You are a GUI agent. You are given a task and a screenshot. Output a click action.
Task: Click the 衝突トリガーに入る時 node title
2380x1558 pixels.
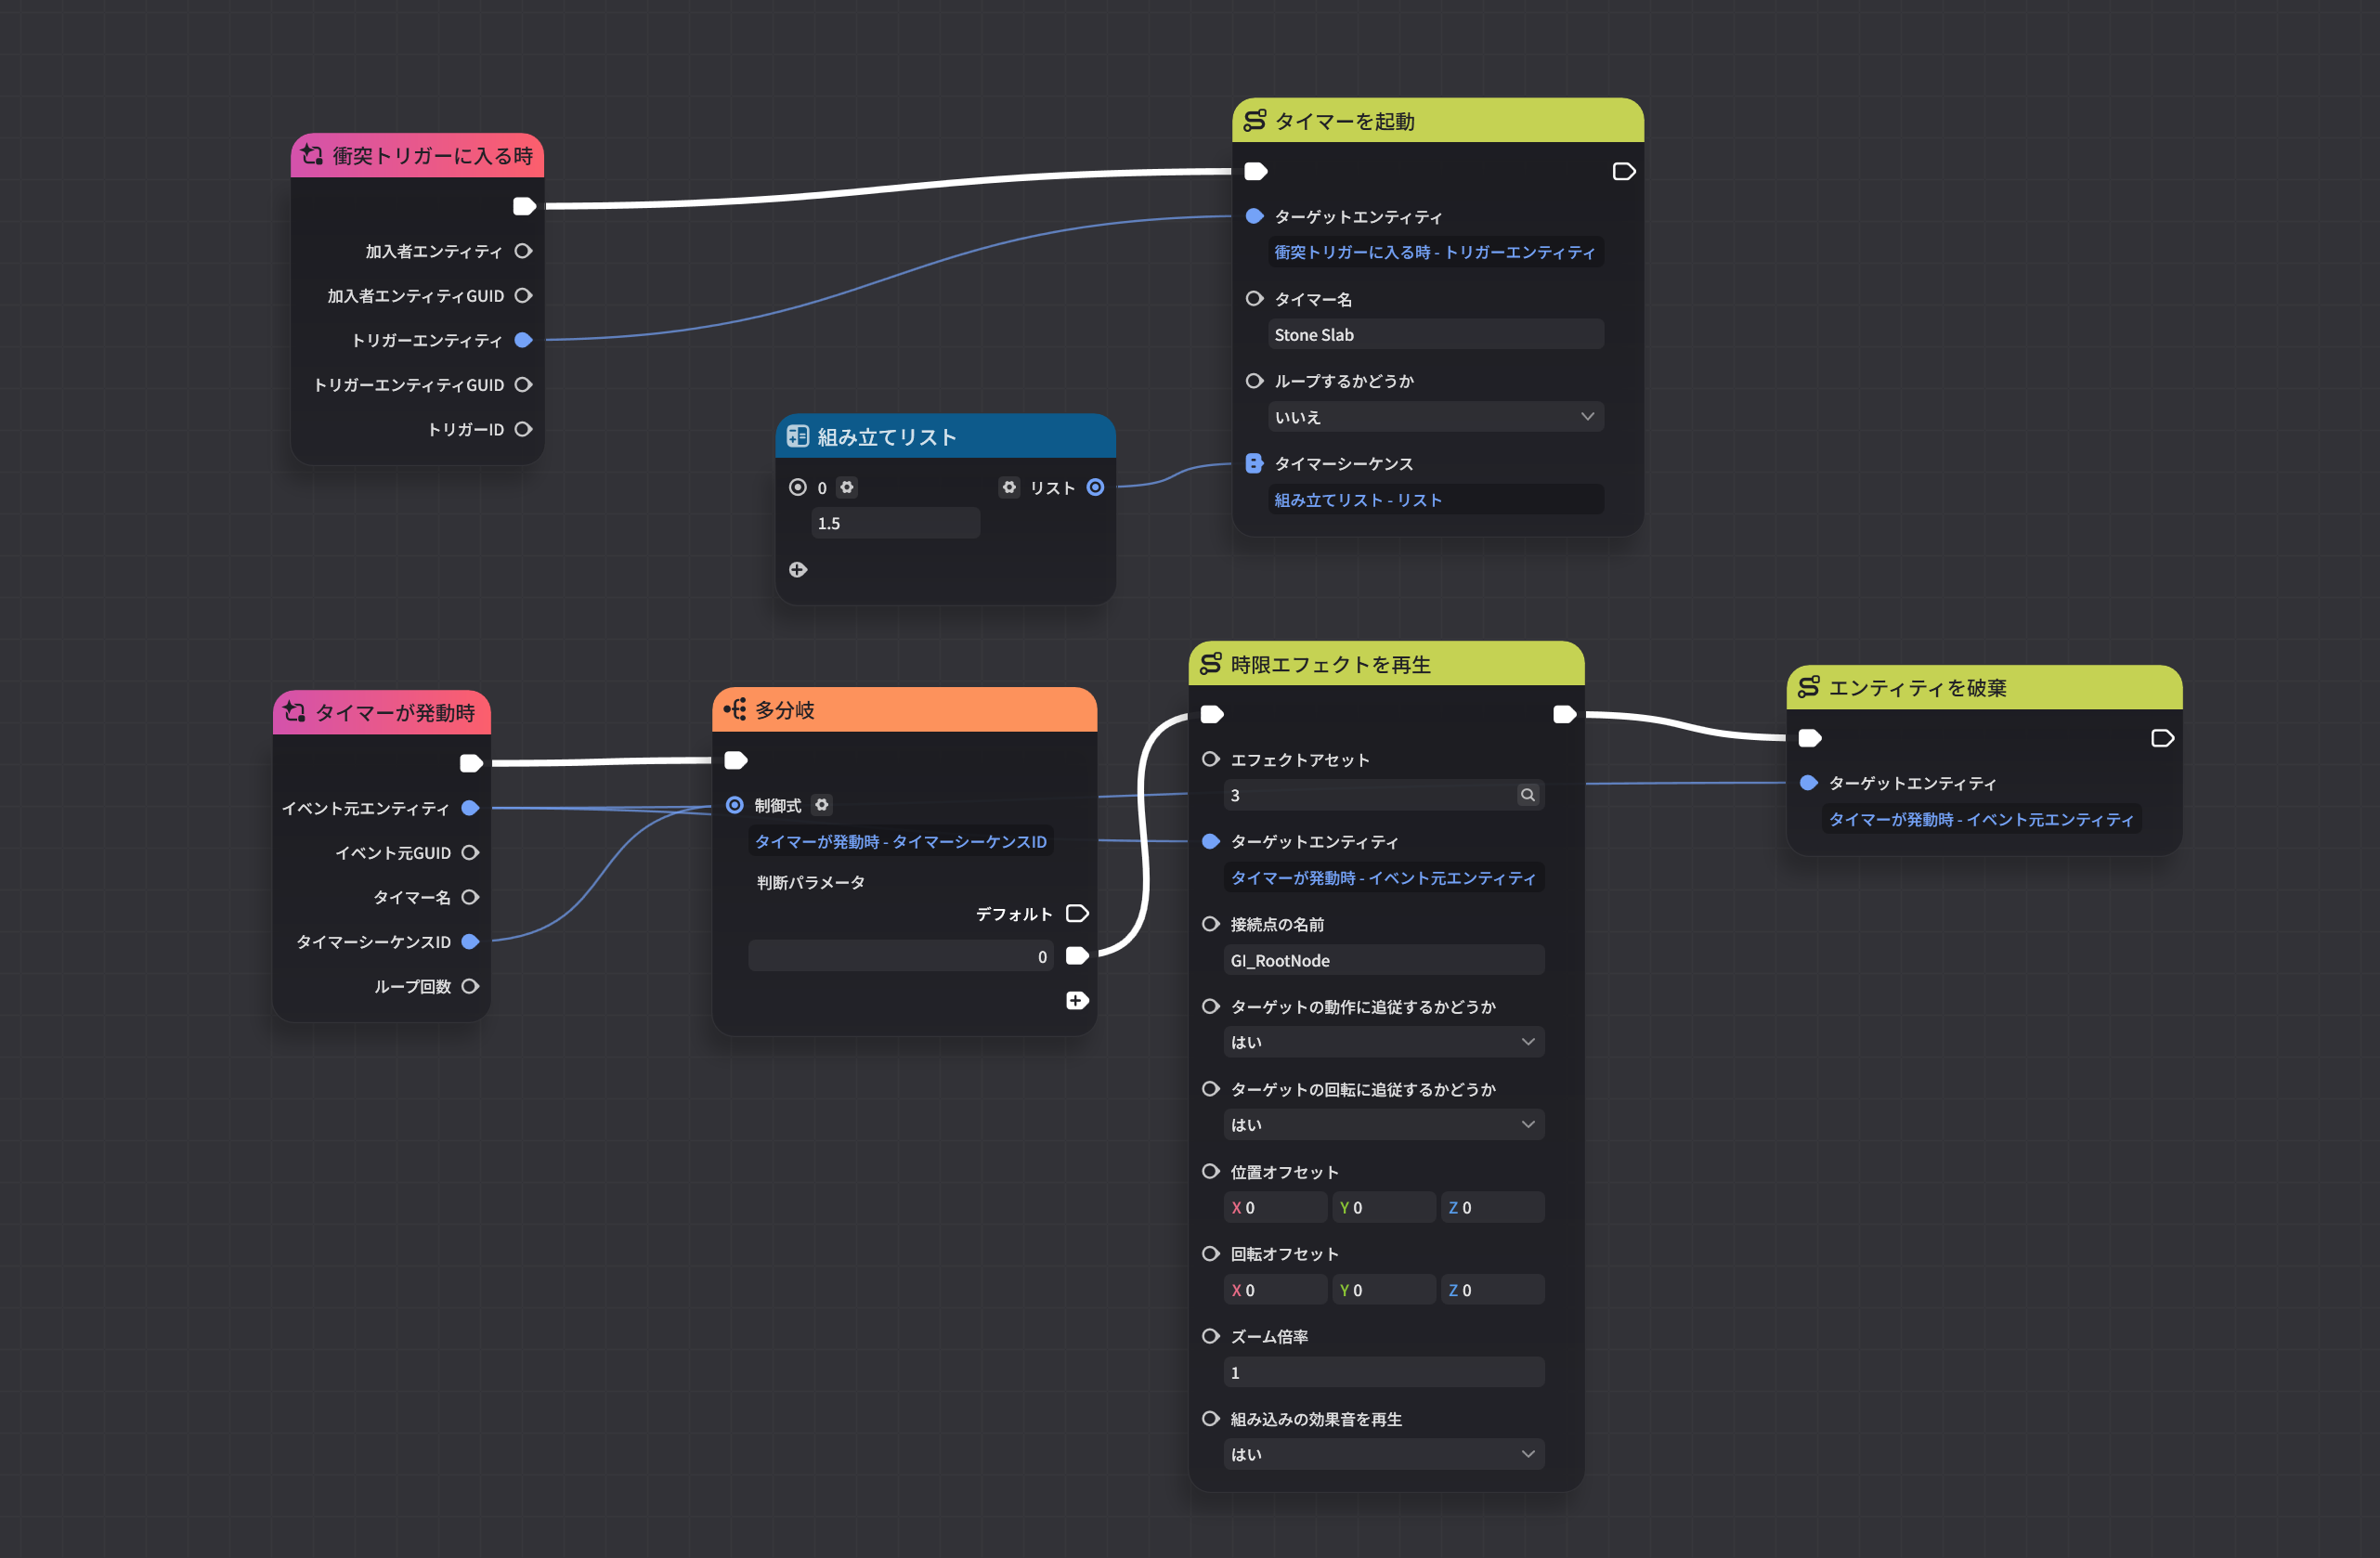coord(432,156)
